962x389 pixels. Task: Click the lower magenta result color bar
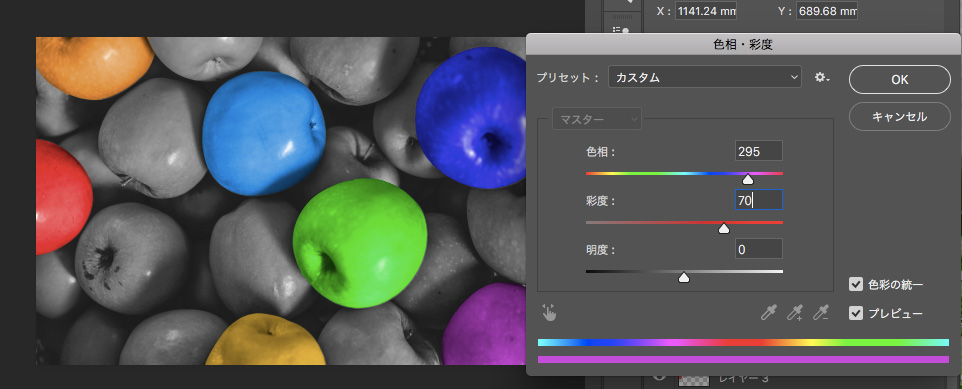pyautogui.click(x=743, y=360)
